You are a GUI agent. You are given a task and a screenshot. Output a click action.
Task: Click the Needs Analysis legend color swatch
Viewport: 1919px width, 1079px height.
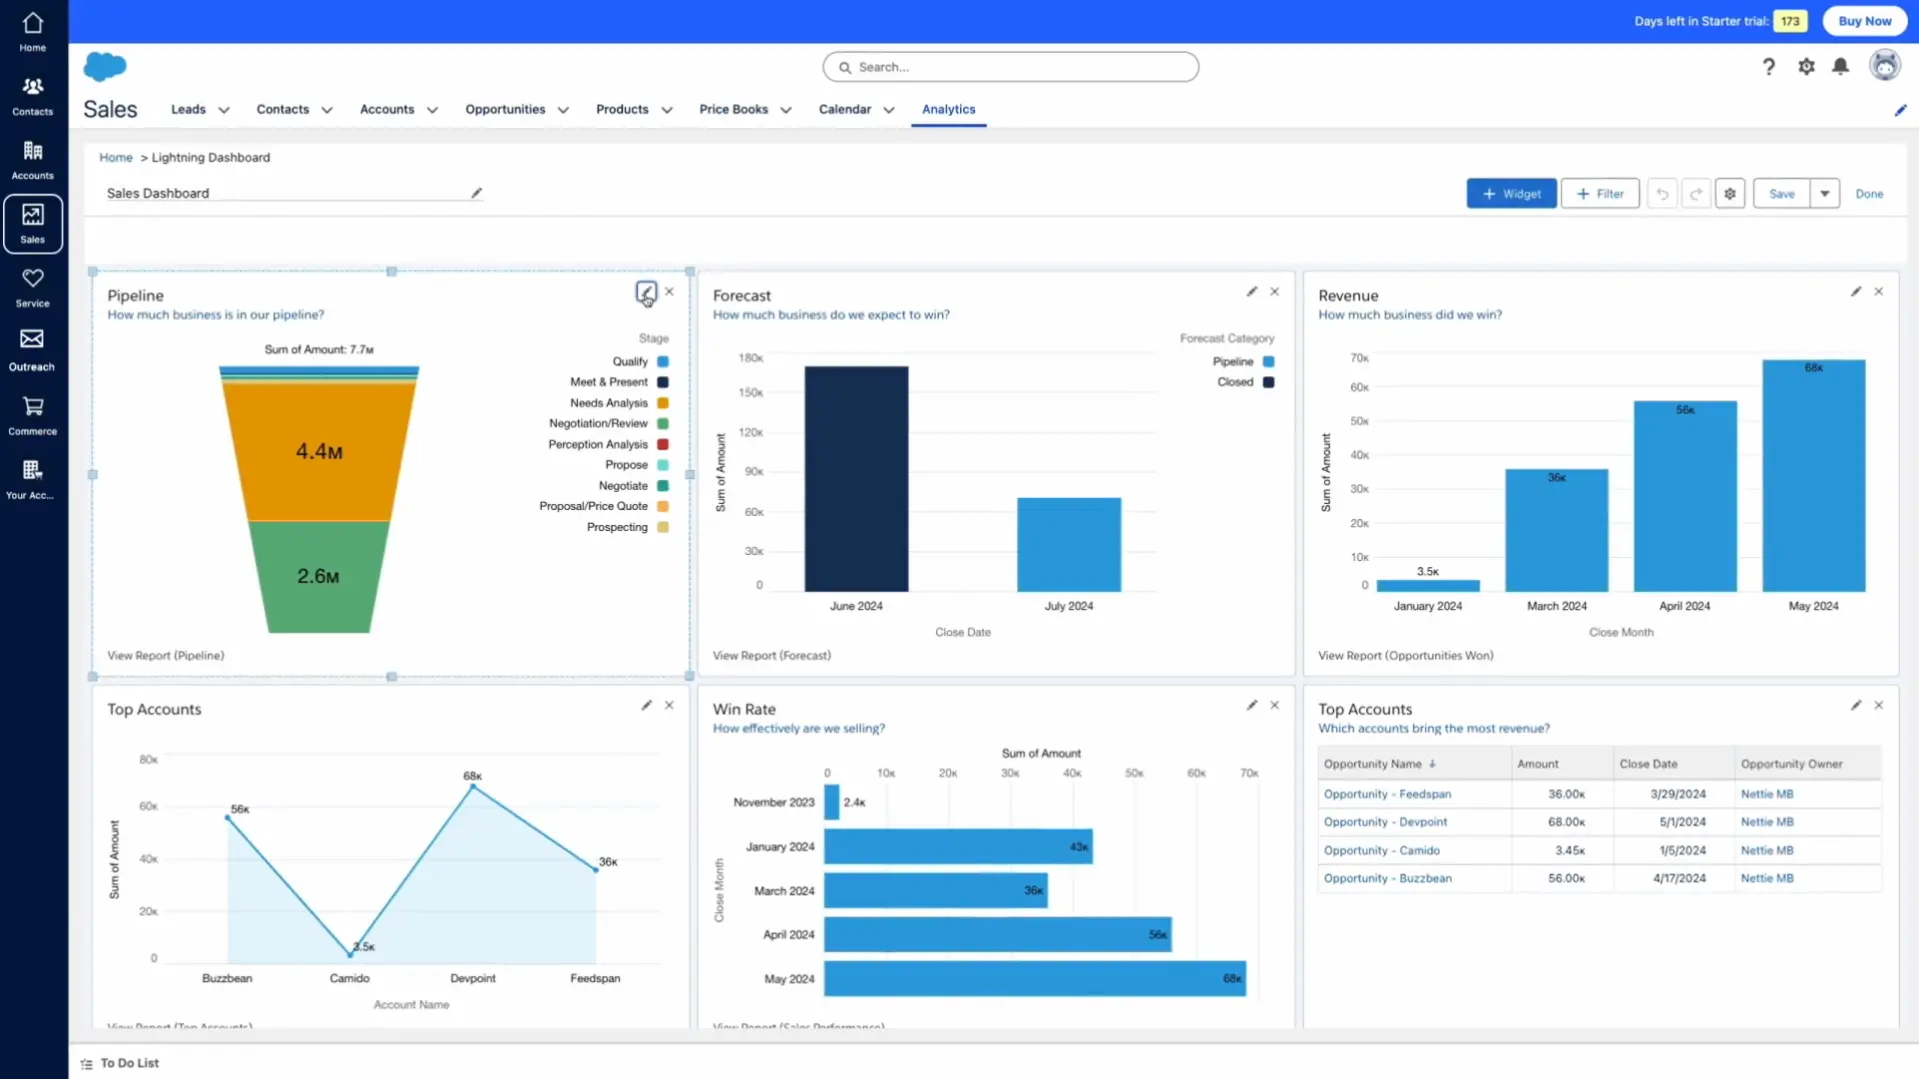[662, 403]
